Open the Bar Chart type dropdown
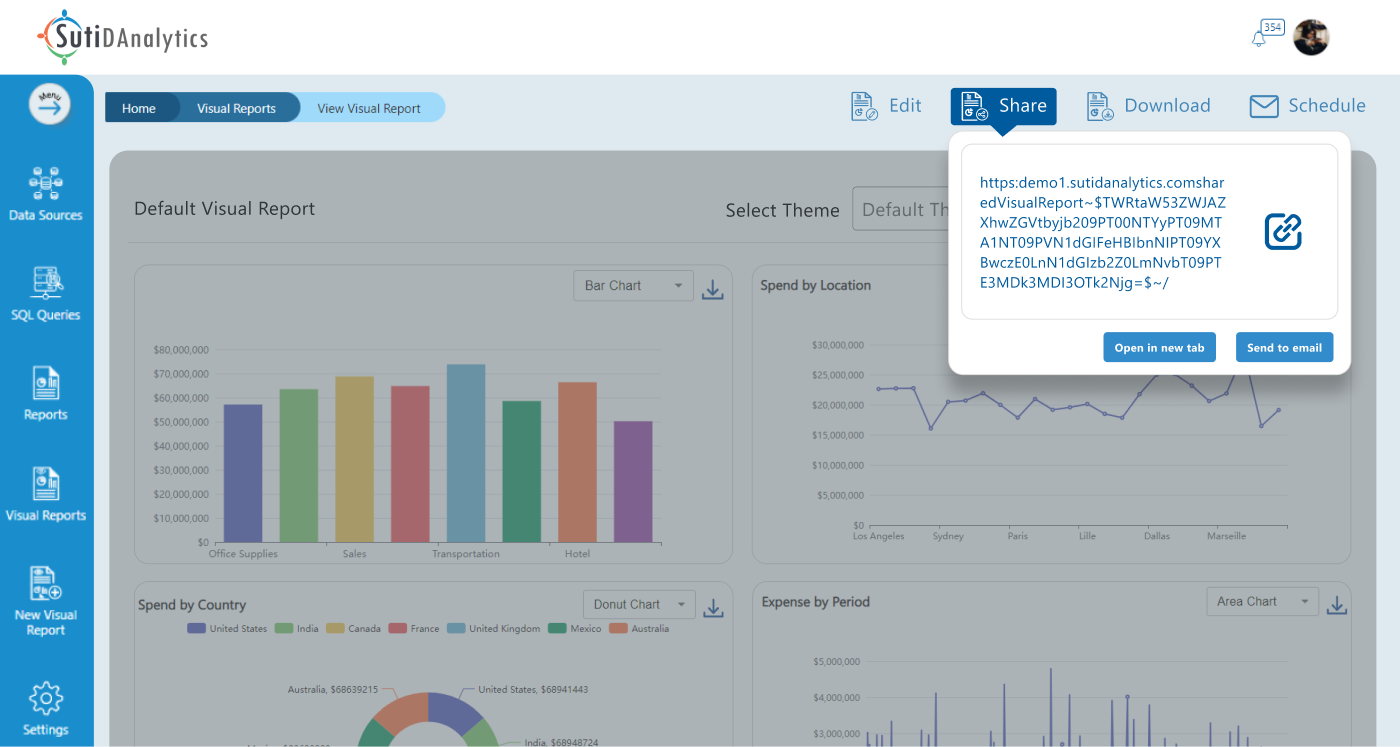 click(x=634, y=286)
